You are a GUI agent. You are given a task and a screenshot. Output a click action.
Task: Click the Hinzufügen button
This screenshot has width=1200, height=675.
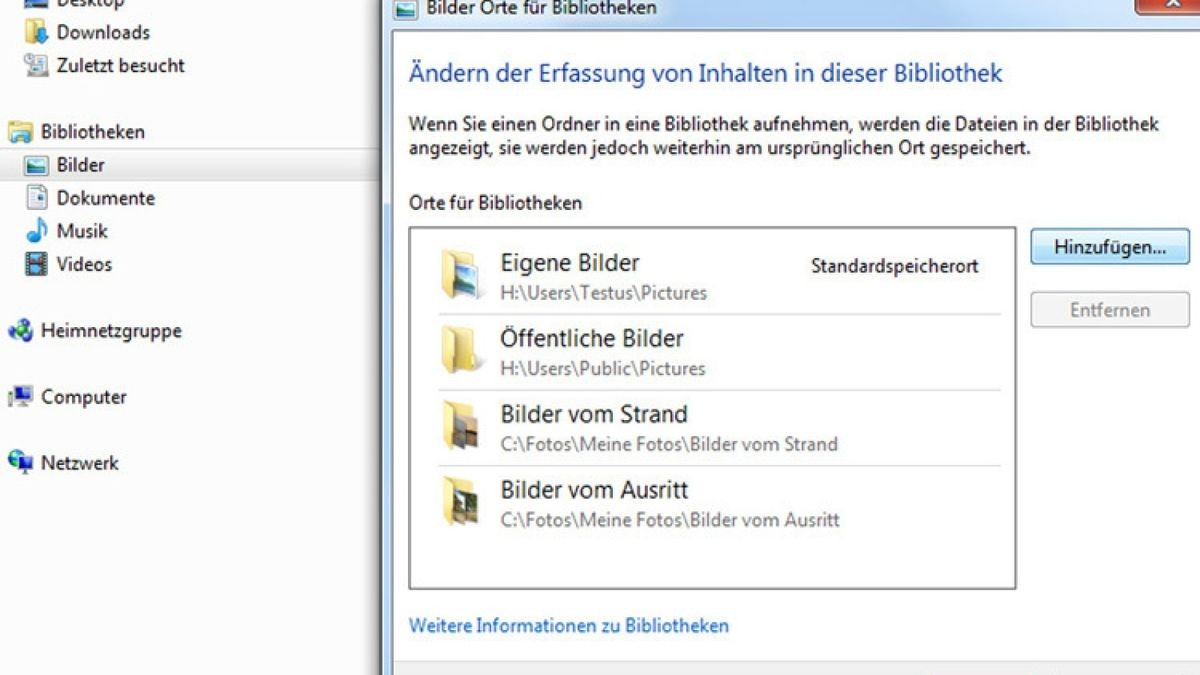[x=1109, y=246]
